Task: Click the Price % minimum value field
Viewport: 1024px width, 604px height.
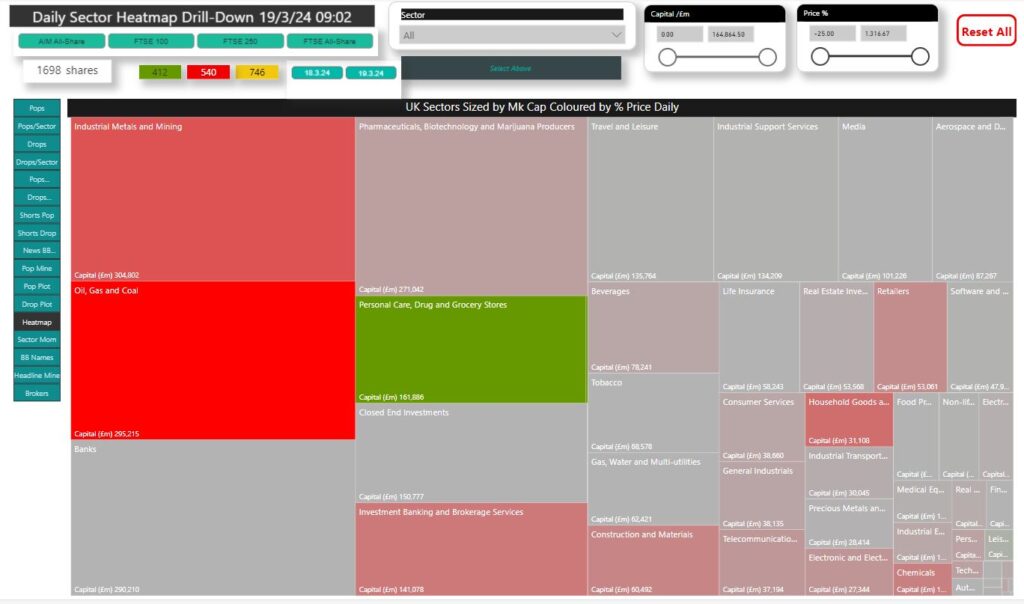Action: 832,33
